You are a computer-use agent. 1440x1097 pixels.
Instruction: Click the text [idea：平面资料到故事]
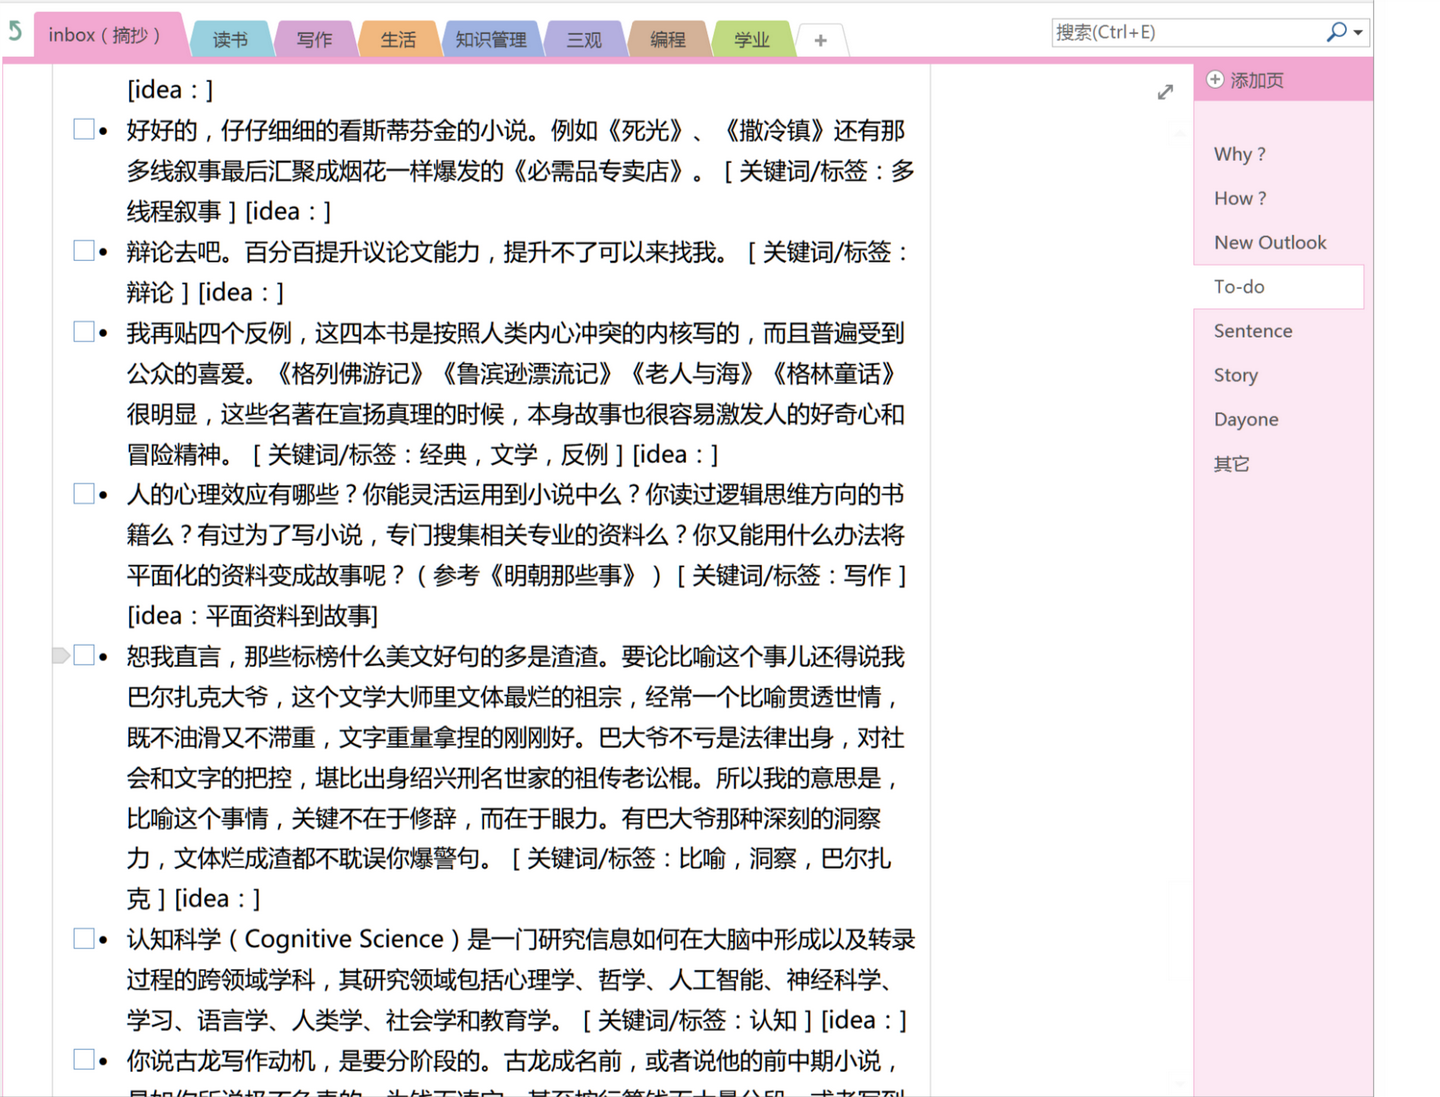(252, 616)
